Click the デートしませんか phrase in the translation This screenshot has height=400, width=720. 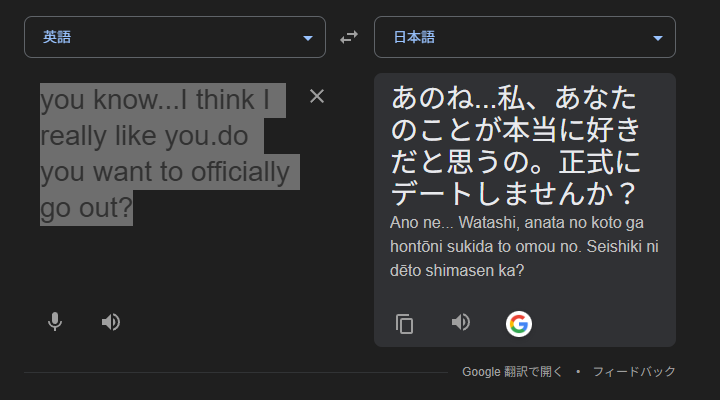509,193
